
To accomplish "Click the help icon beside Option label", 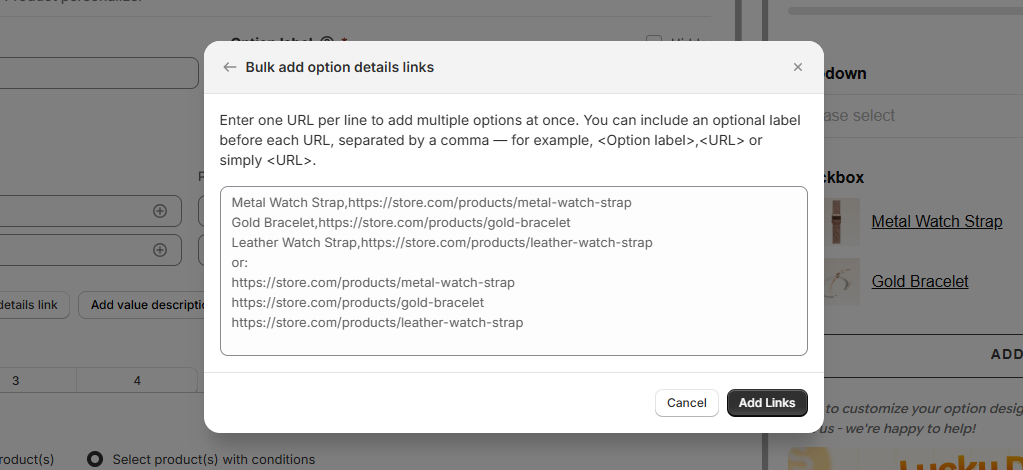I will coord(326,42).
